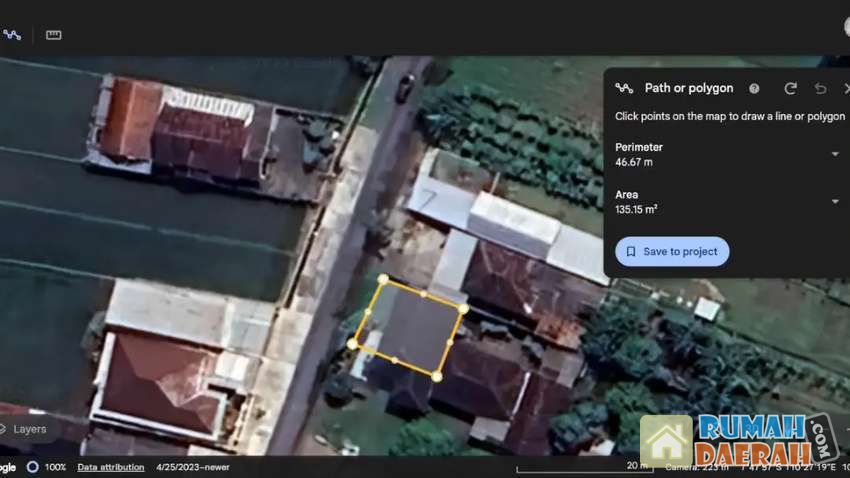This screenshot has width=850, height=478.
Task: Select the path or polygon tool in toolbar
Action: [12, 35]
